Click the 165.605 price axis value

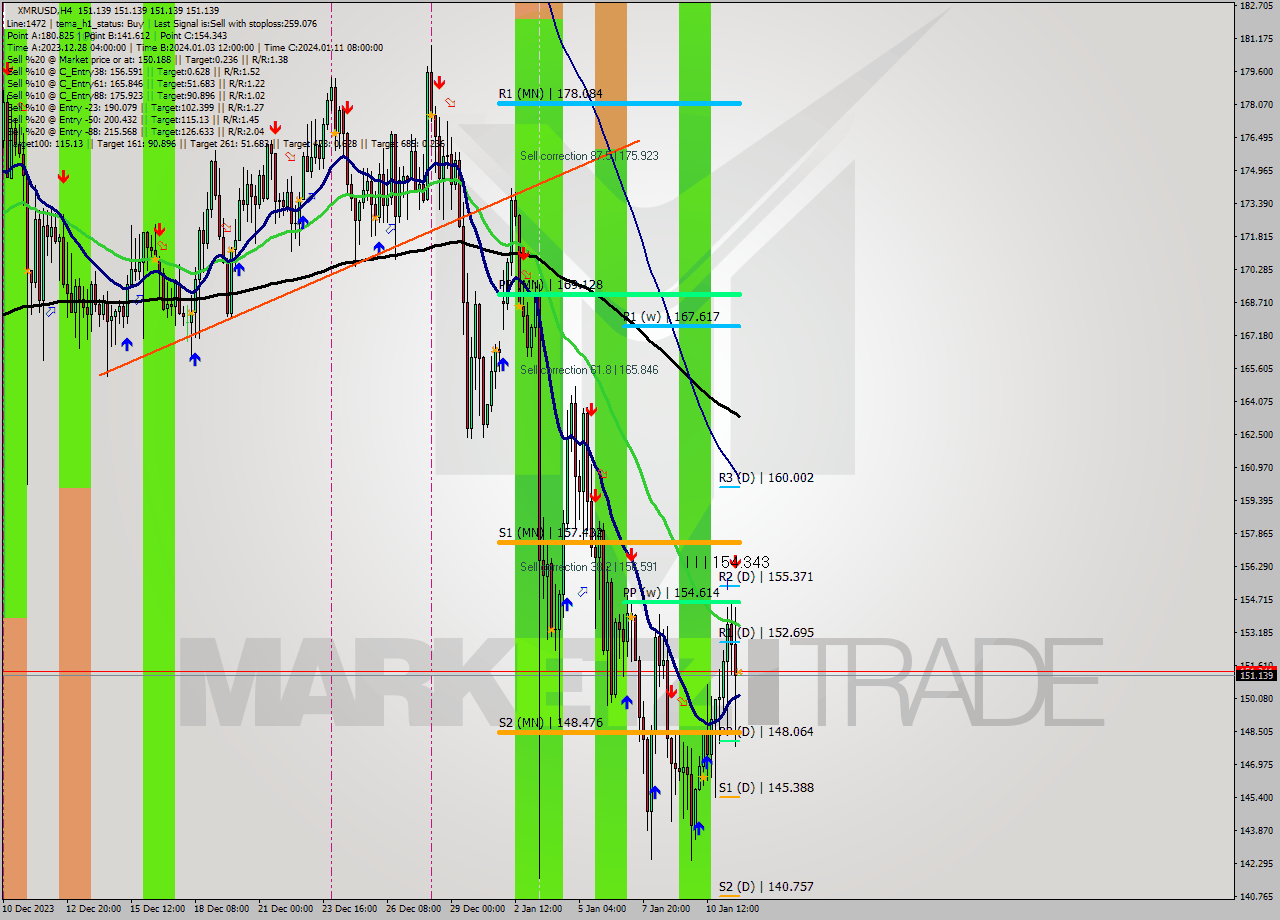1256,369
